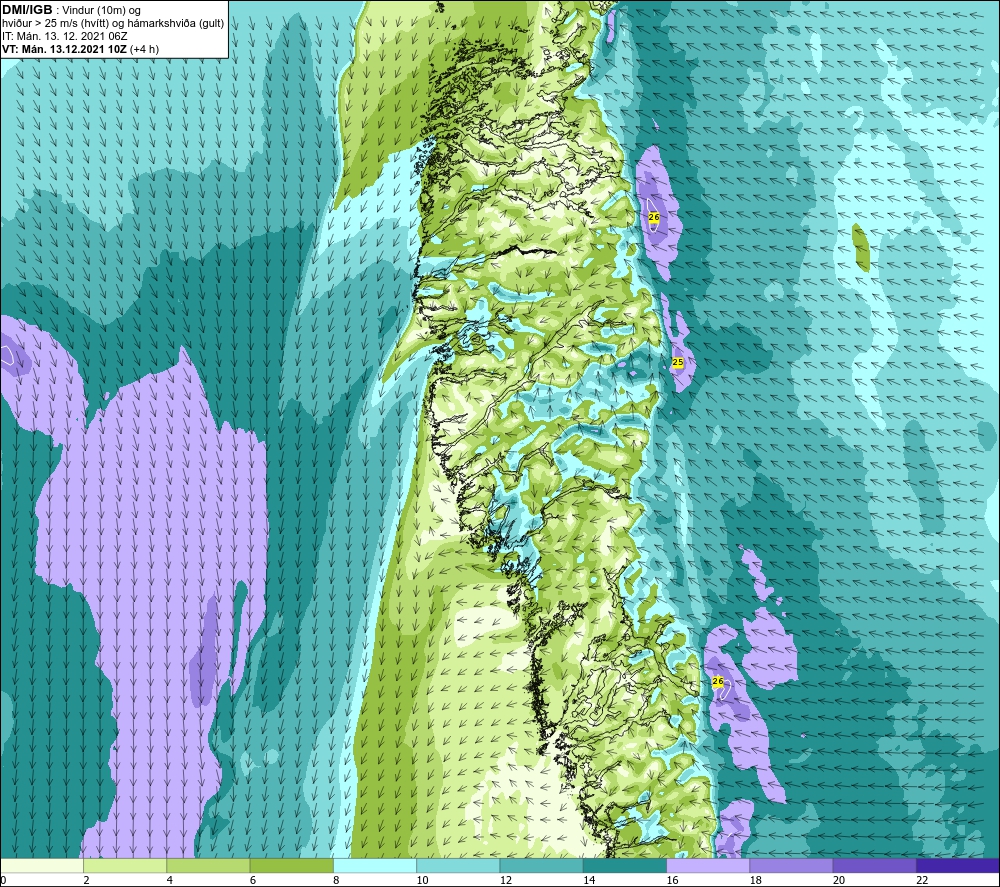
Task: Click the 12-14 m/s teal swatch
Action: click(541, 865)
